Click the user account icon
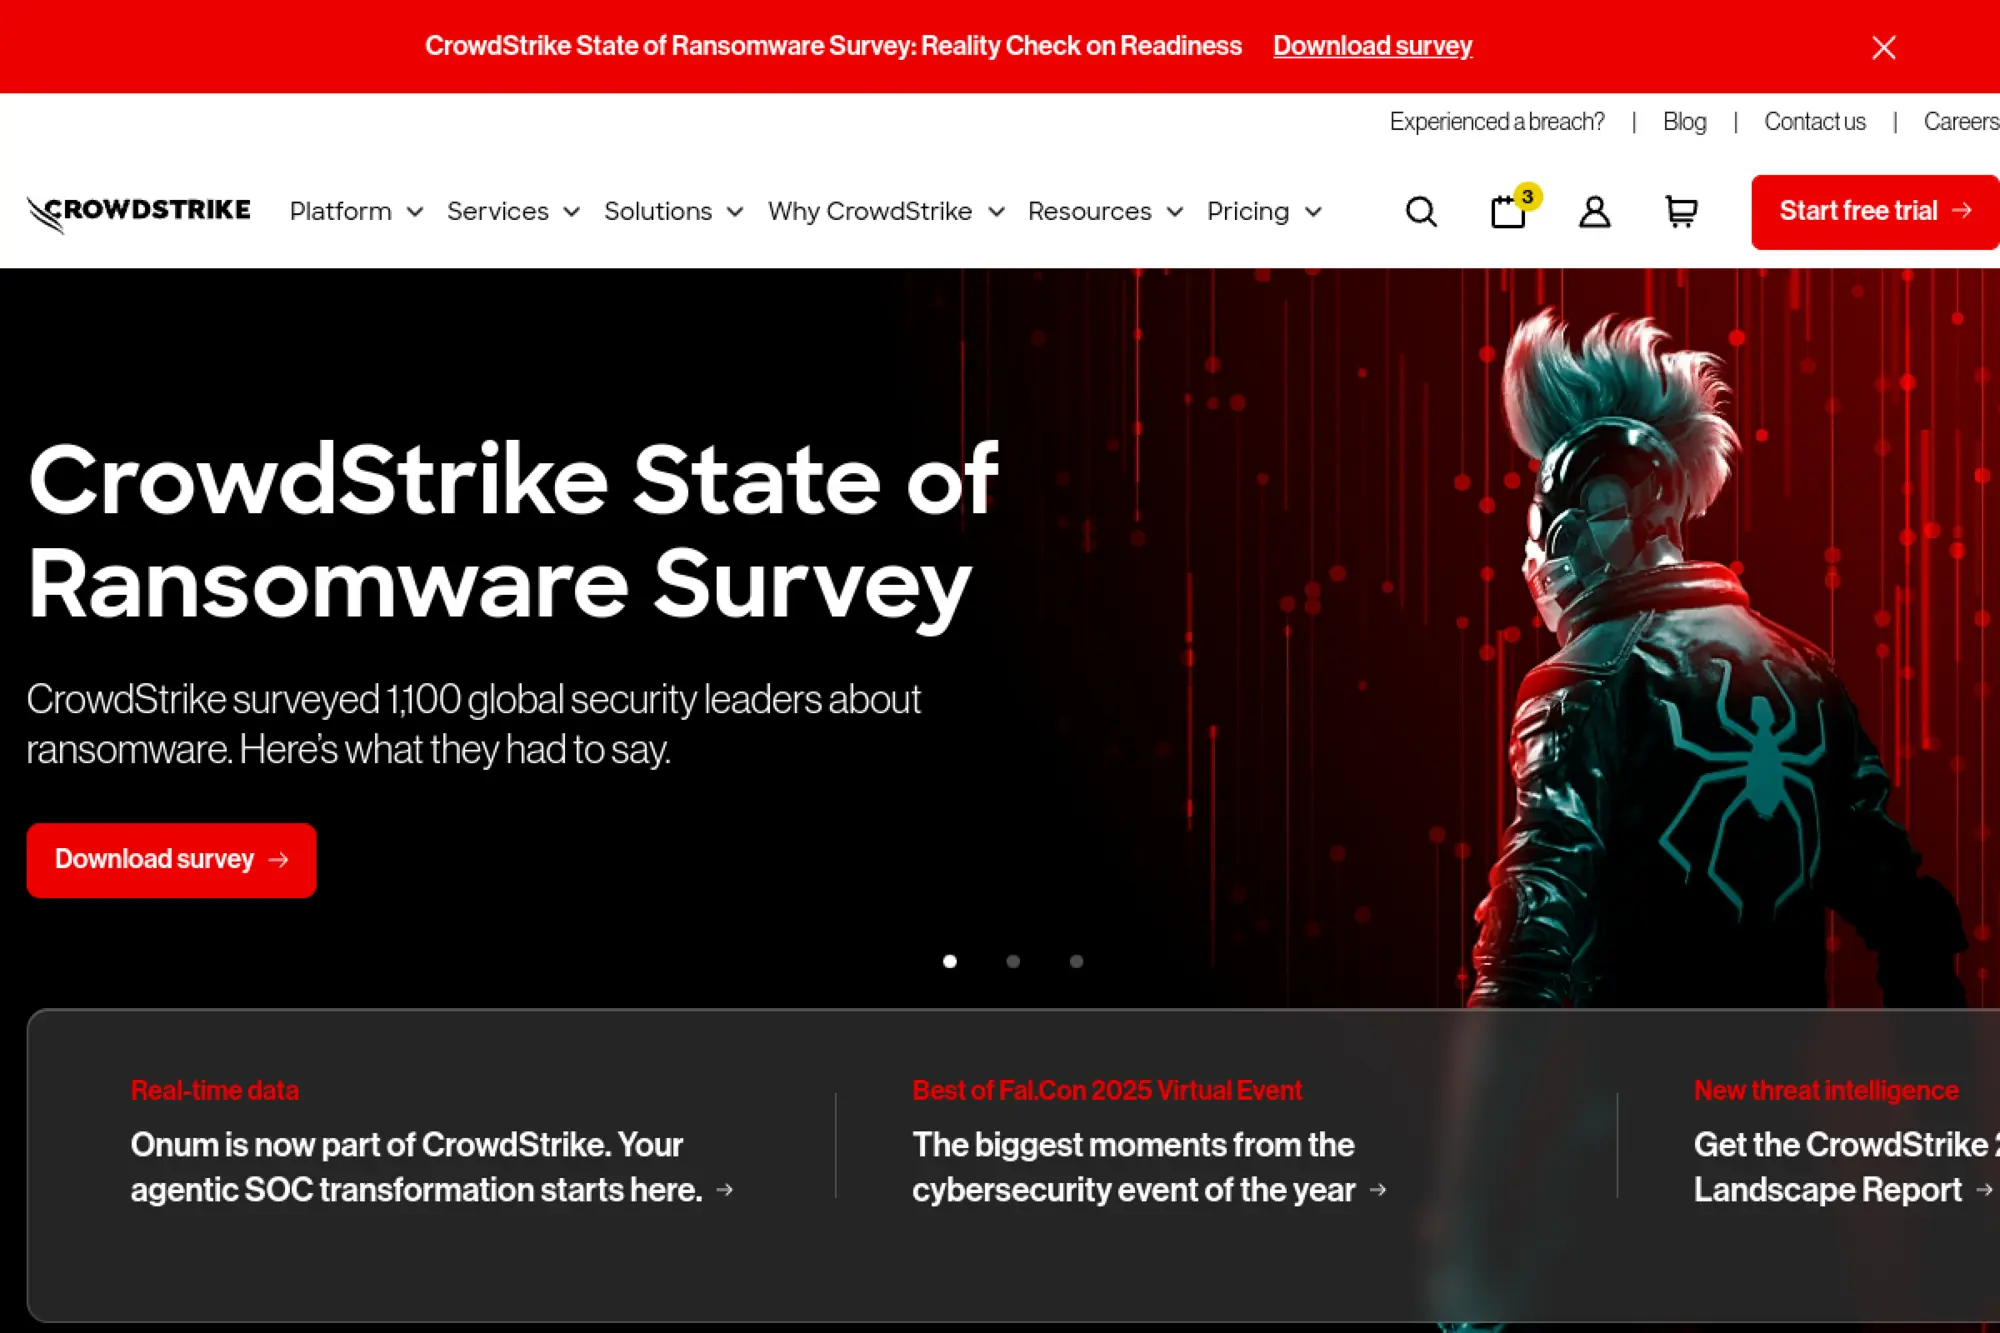Screen dimensions: 2000x1333 pyautogui.click(x=1594, y=211)
